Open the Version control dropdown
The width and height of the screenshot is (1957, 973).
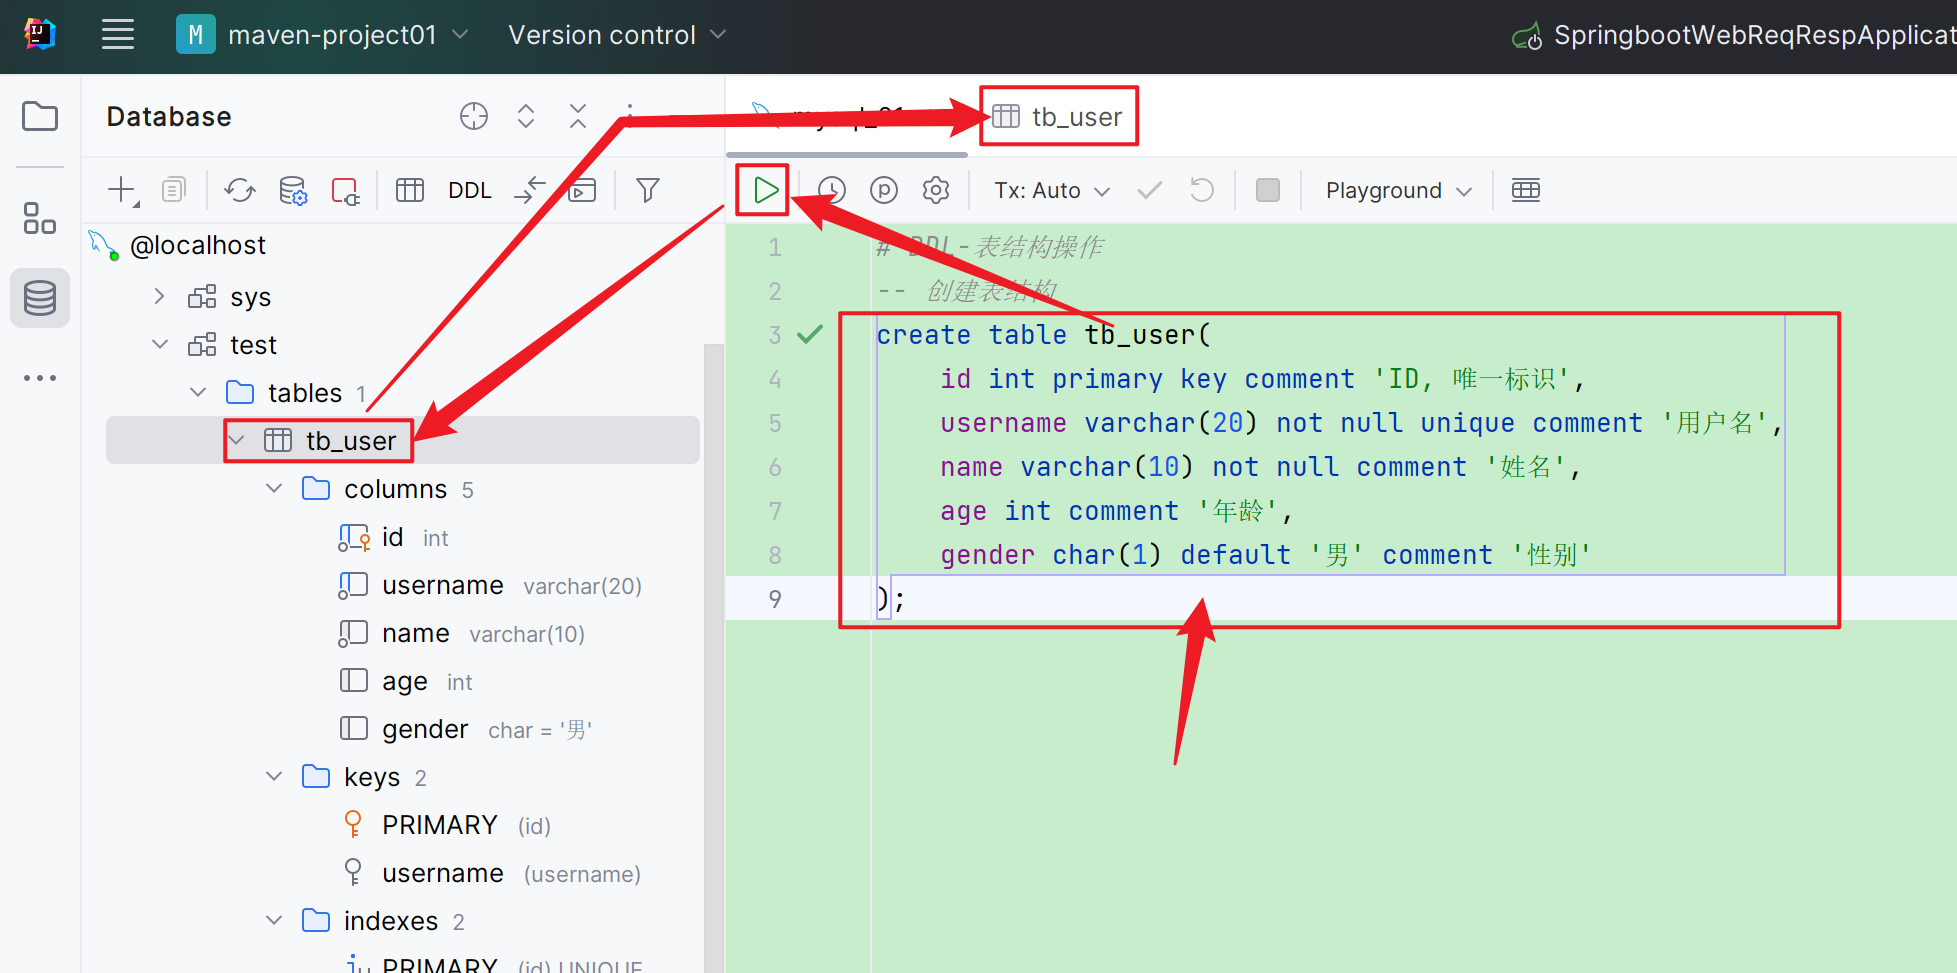[x=617, y=35]
